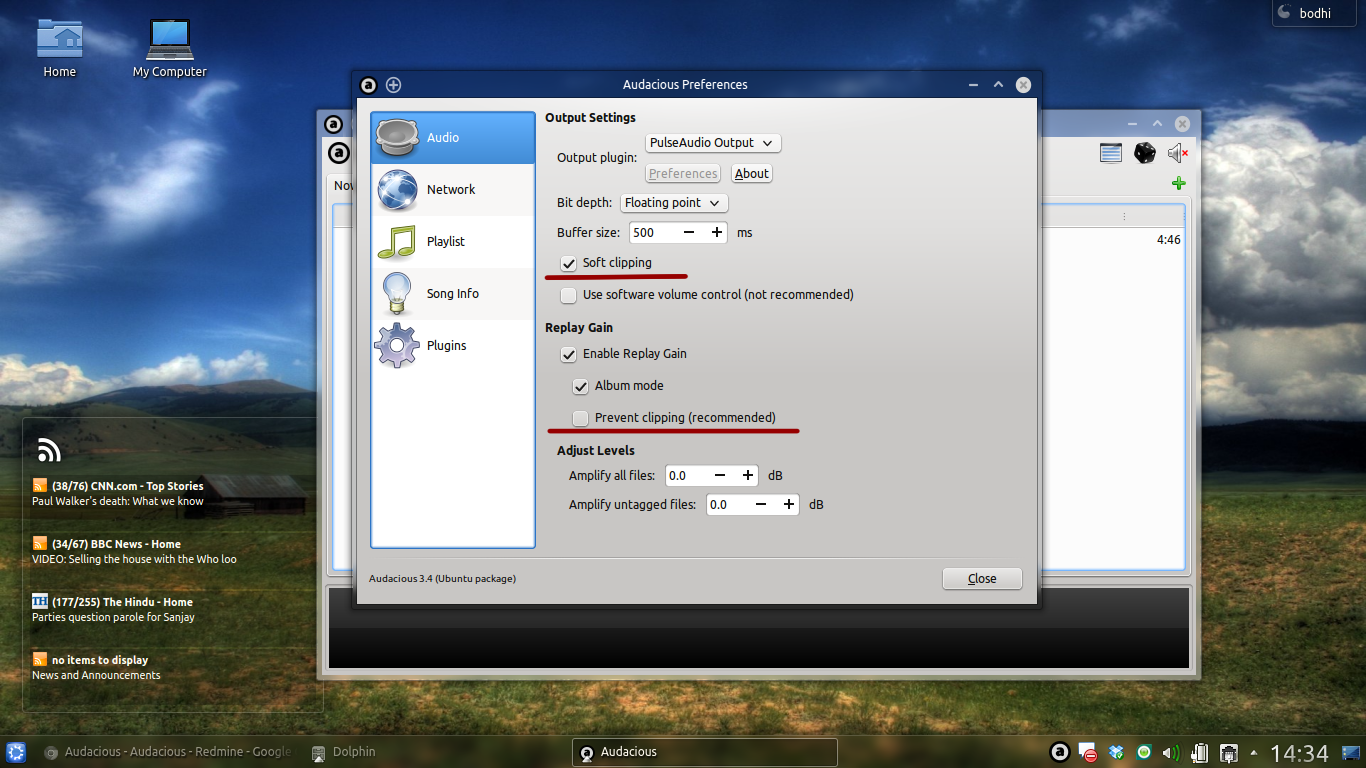Image resolution: width=1366 pixels, height=768 pixels.
Task: Click the chat blocked status tray icon
Action: pyautogui.click(x=1089, y=753)
